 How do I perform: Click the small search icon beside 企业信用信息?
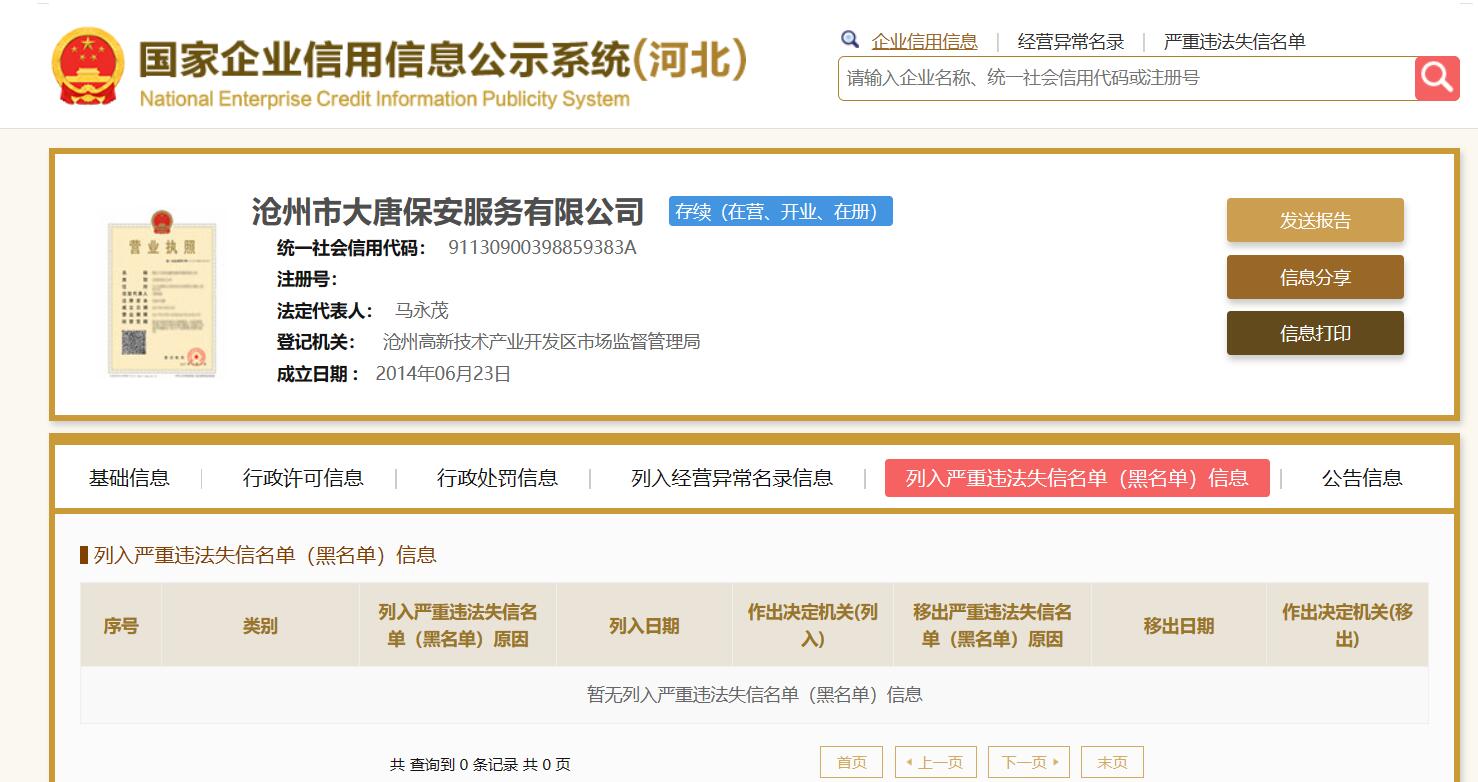click(x=850, y=40)
